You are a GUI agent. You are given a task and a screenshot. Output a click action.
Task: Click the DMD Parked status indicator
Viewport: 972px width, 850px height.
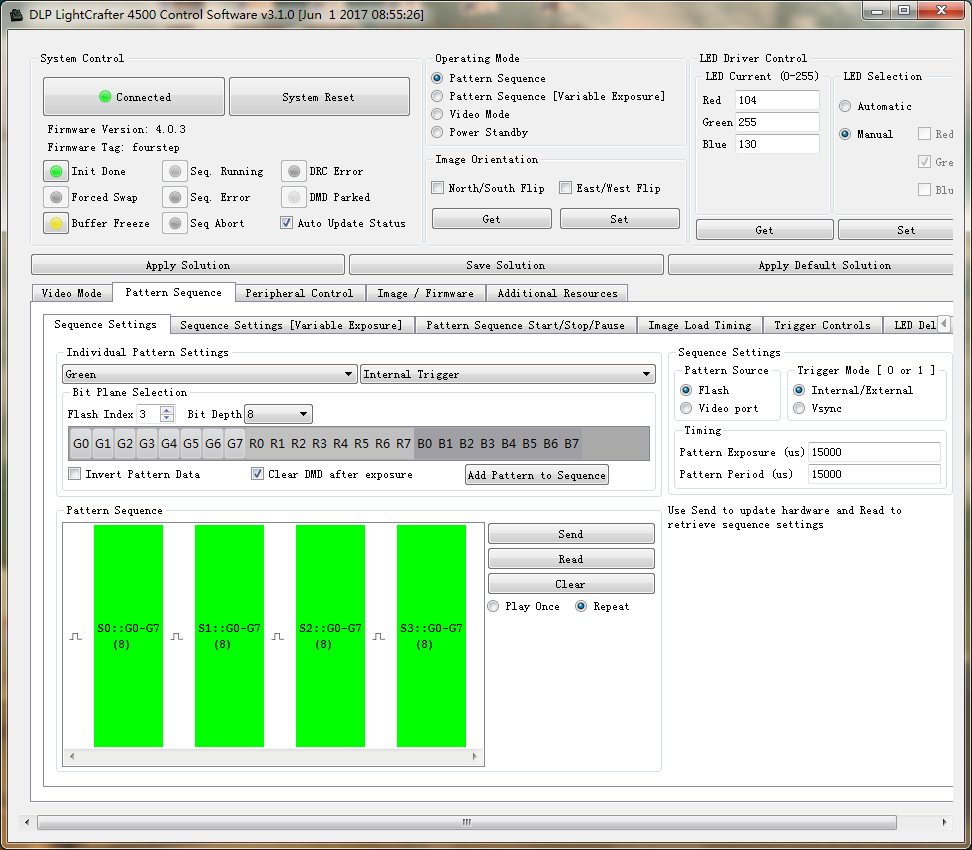294,197
